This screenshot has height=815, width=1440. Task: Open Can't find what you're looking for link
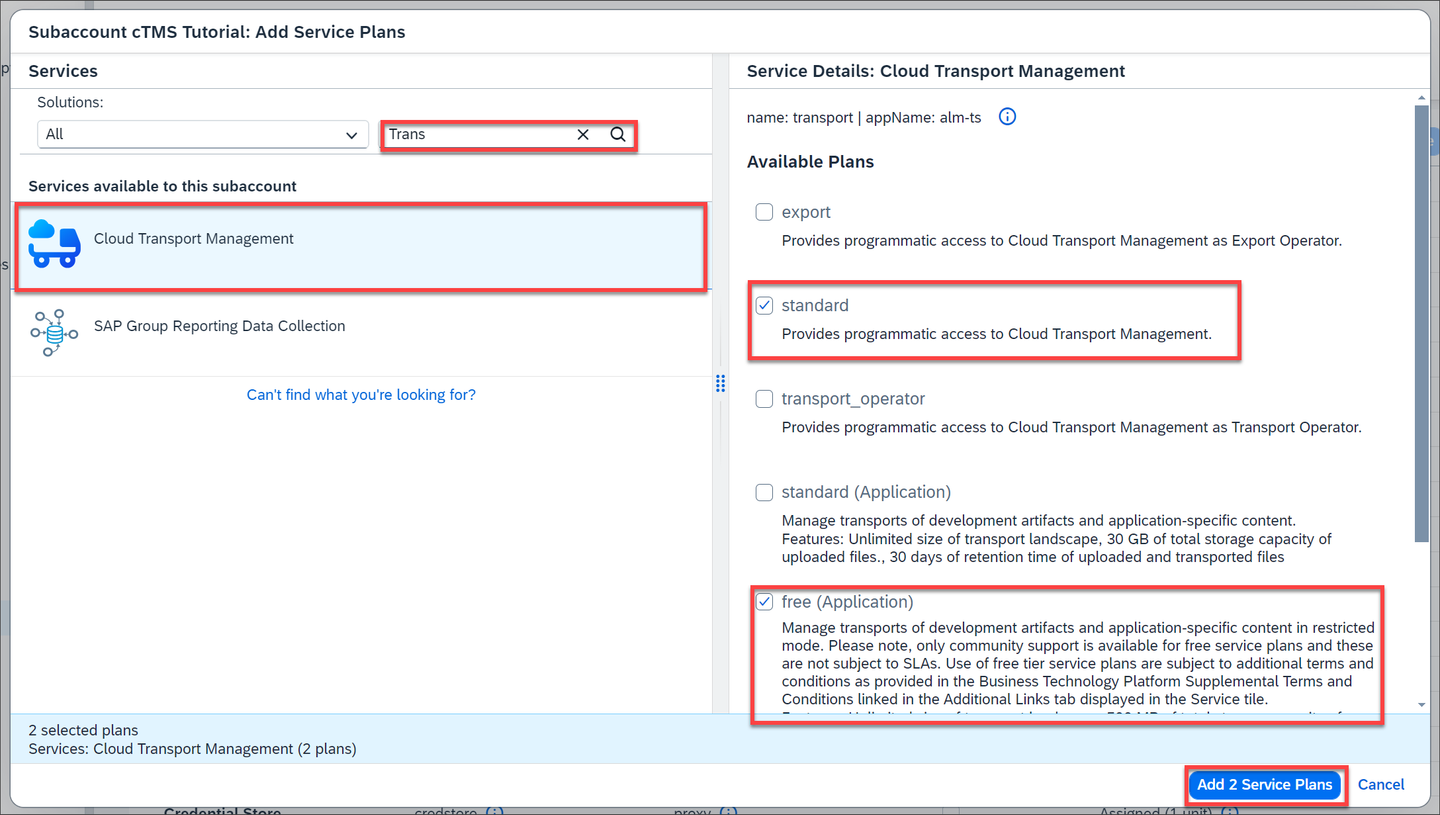pyautogui.click(x=361, y=395)
